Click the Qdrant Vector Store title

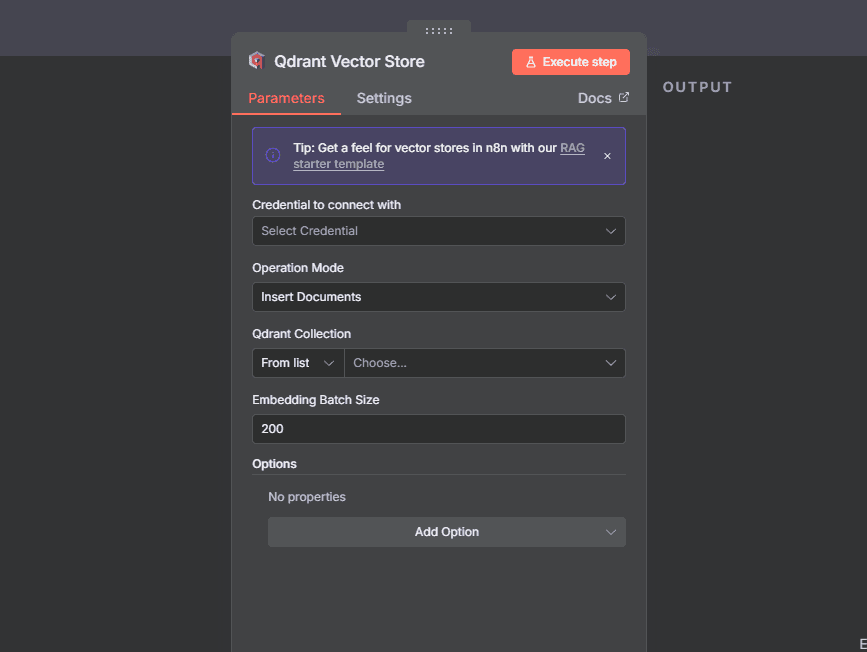tap(349, 61)
